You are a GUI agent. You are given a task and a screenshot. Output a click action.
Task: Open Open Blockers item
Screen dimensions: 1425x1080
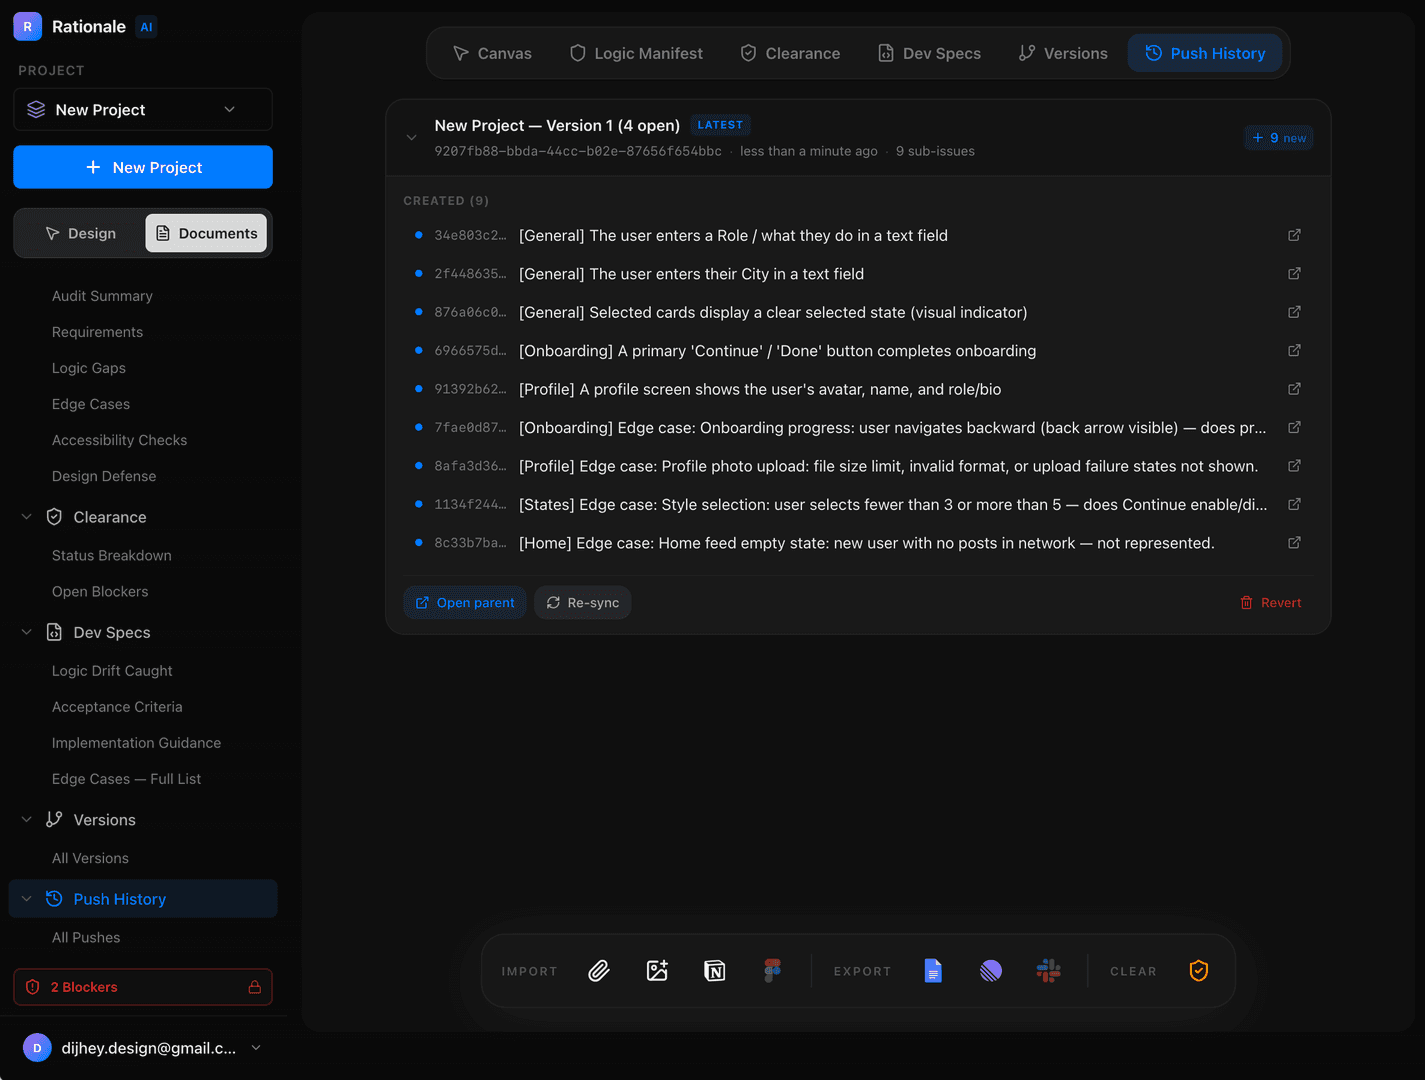click(100, 591)
